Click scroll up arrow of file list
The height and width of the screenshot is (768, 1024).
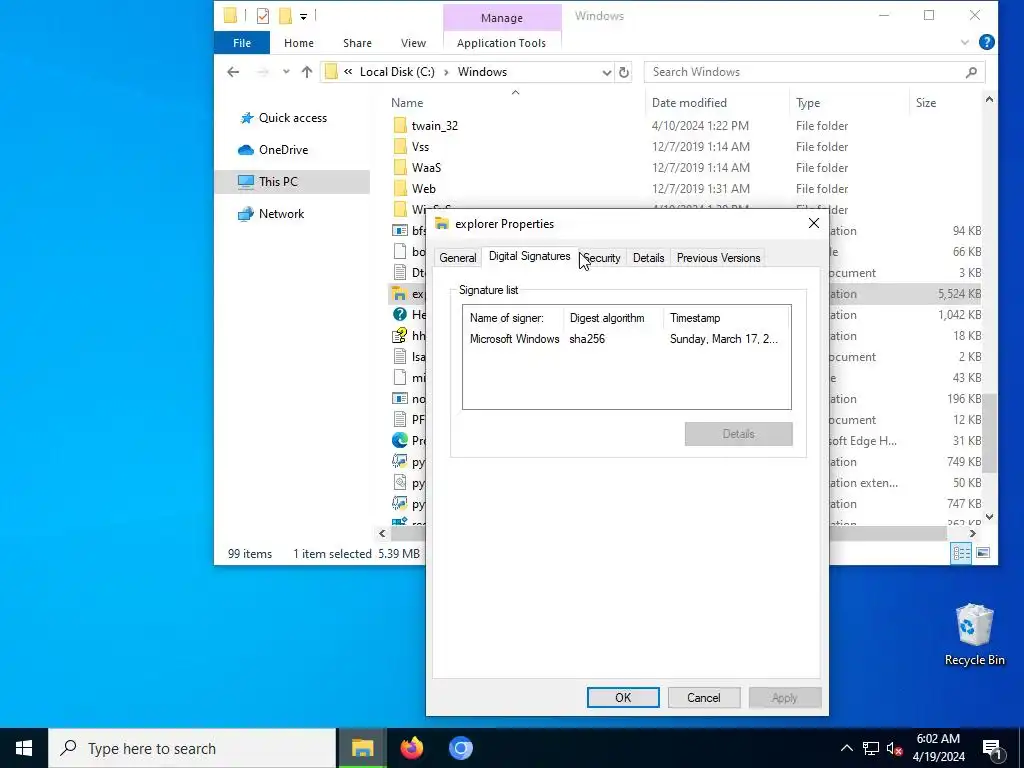point(989,100)
